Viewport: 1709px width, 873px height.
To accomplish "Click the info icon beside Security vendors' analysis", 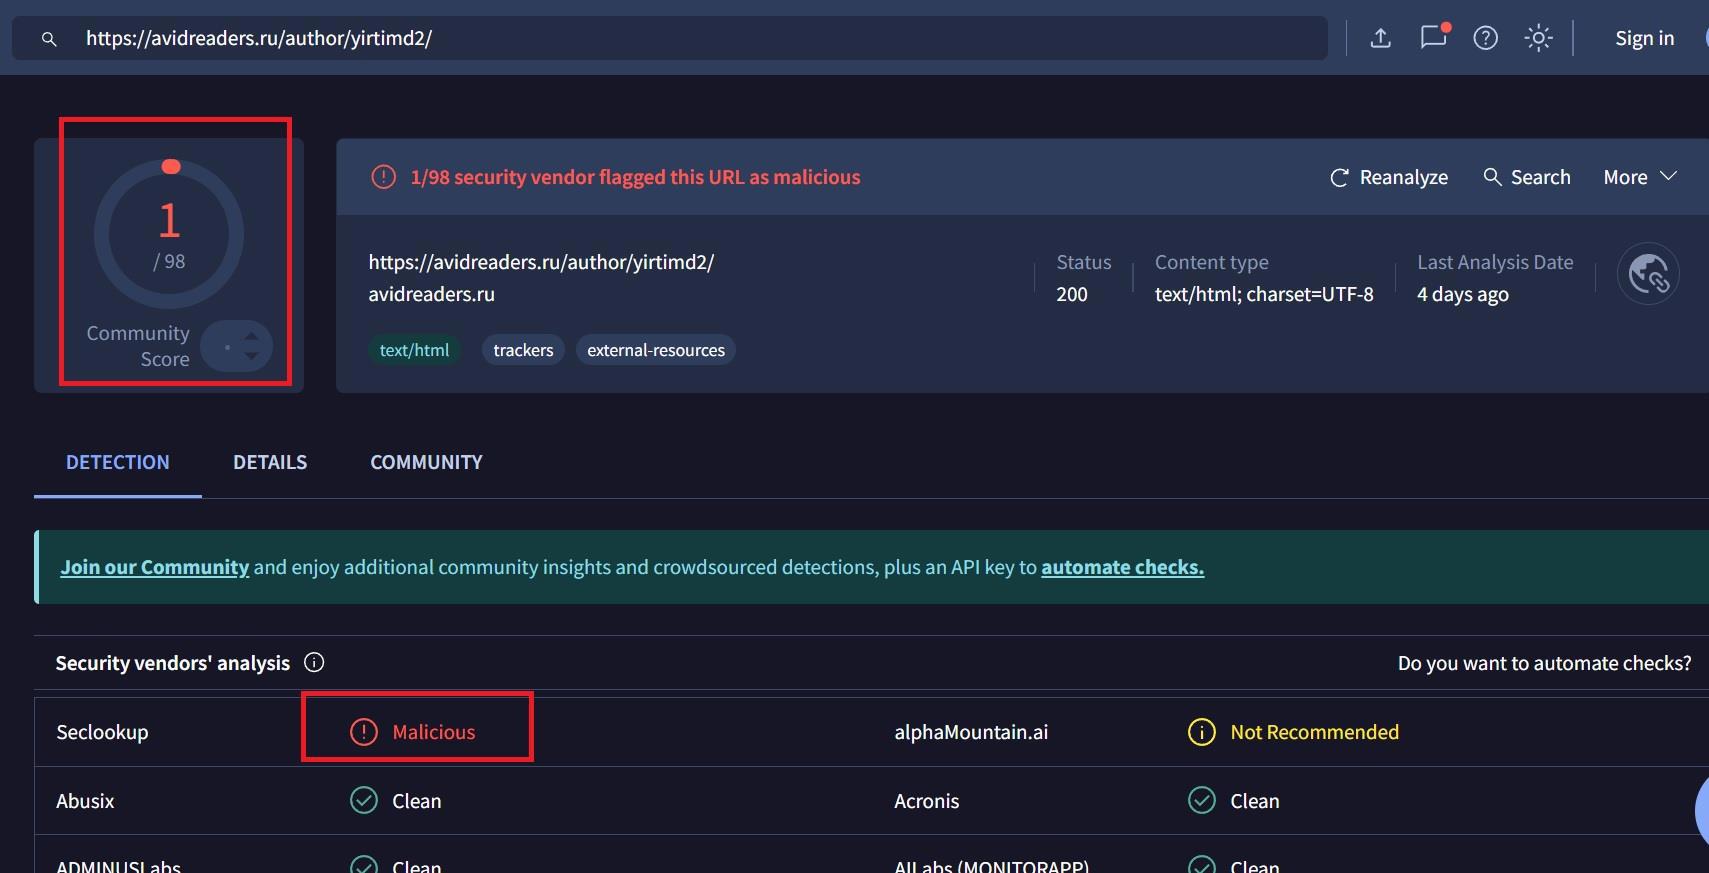I will click(x=314, y=663).
